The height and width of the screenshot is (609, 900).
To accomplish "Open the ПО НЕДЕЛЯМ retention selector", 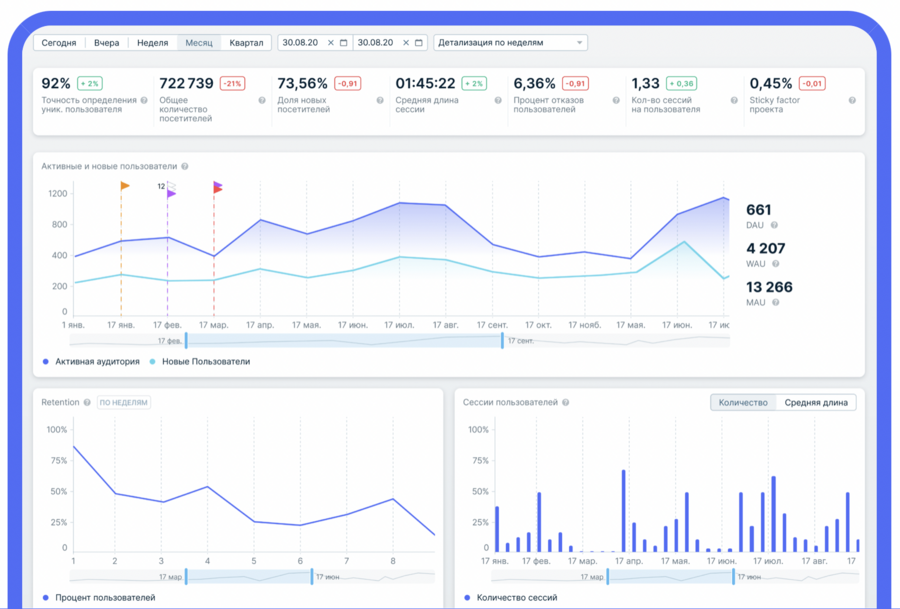I will pos(124,403).
